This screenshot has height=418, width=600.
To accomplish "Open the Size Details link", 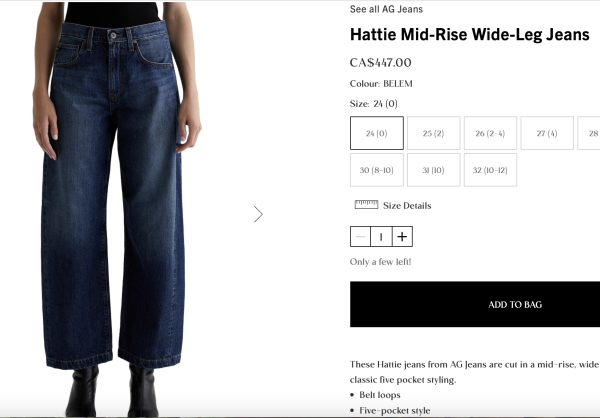I will 407,206.
